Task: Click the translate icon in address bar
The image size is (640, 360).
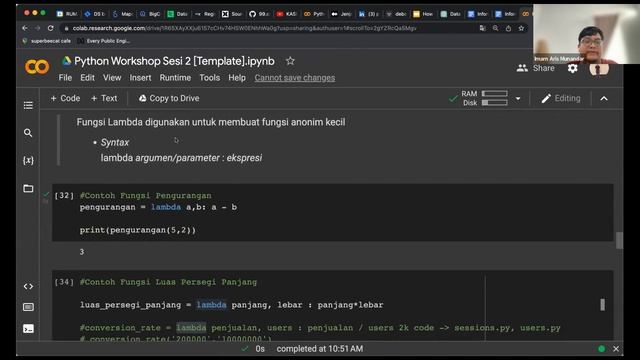Action: coord(482,28)
